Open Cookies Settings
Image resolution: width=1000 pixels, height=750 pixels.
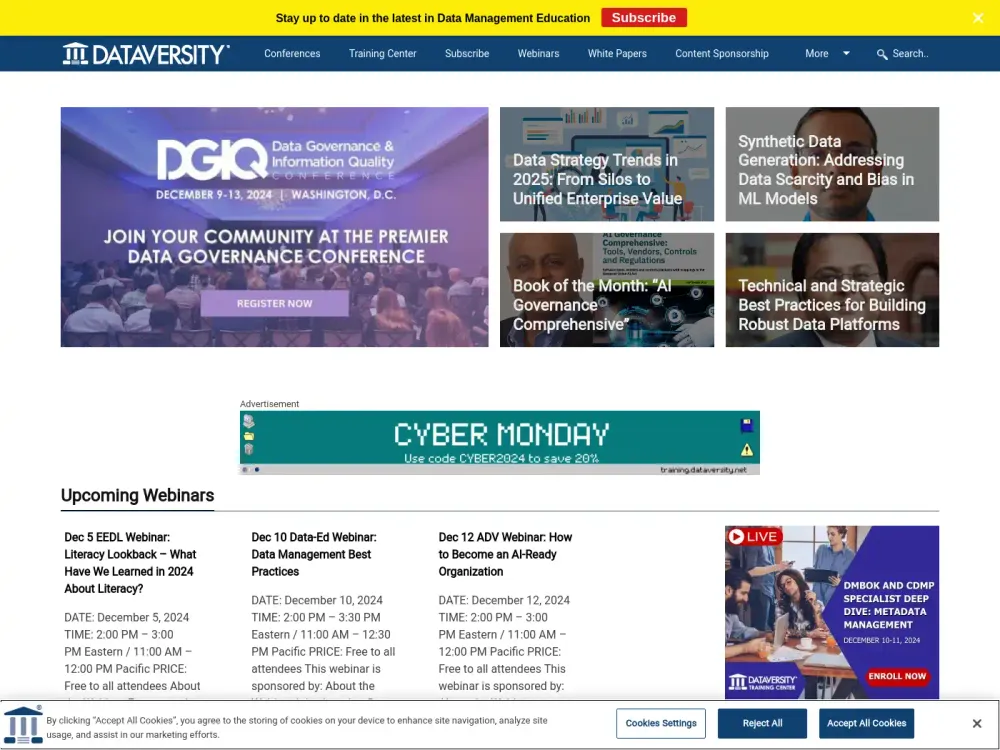660,723
